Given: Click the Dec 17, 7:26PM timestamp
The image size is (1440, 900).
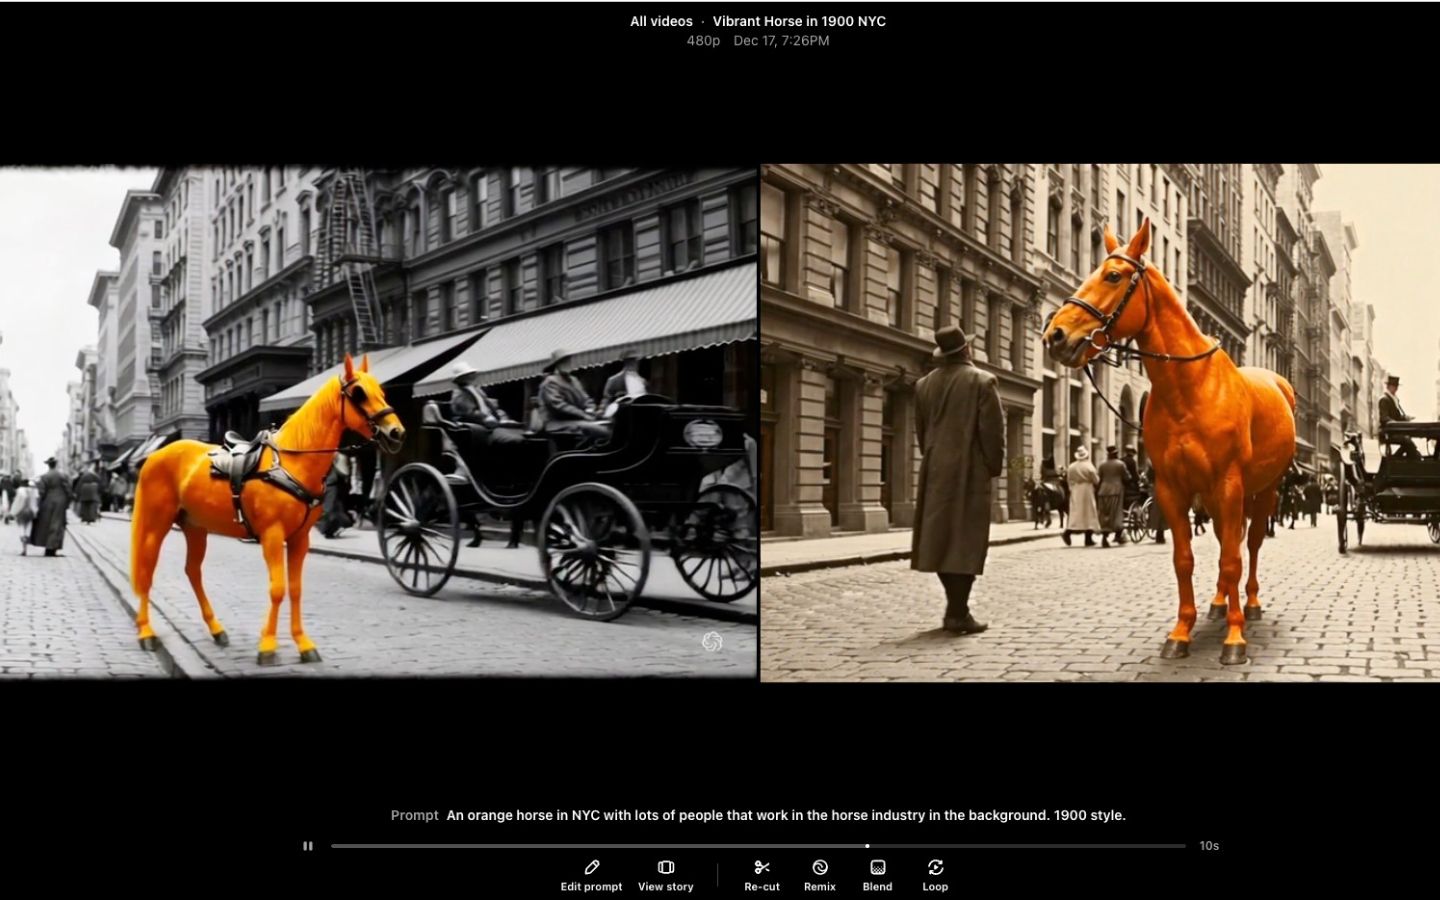Looking at the screenshot, I should point(781,41).
